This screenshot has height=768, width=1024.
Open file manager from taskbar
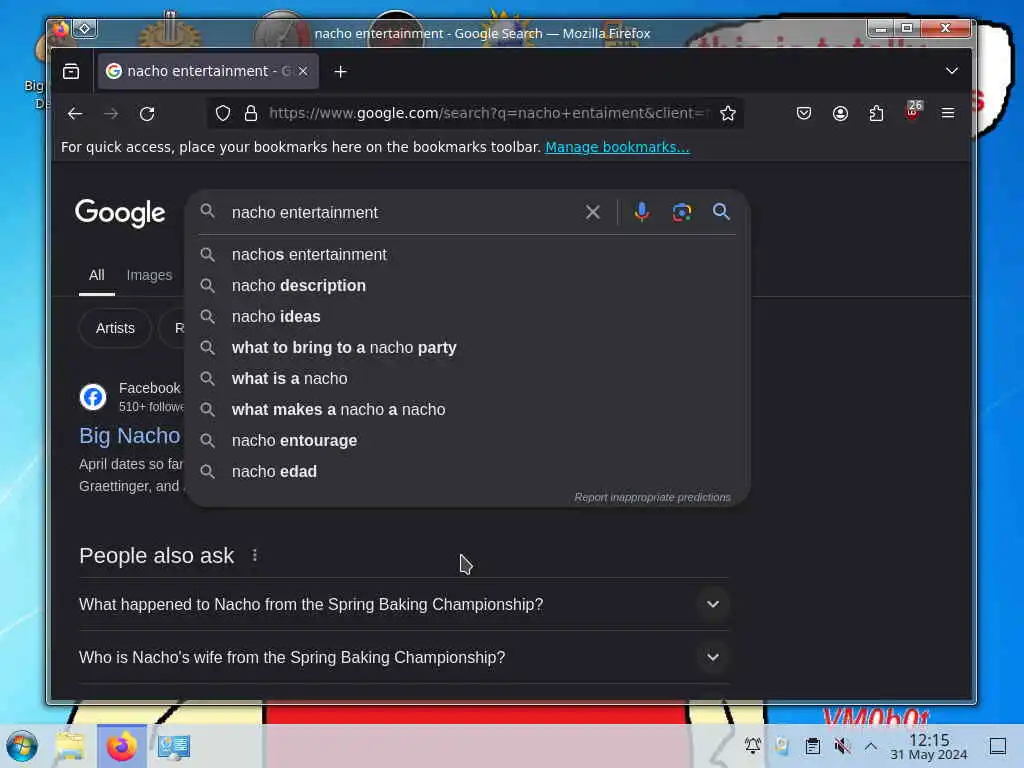70,746
